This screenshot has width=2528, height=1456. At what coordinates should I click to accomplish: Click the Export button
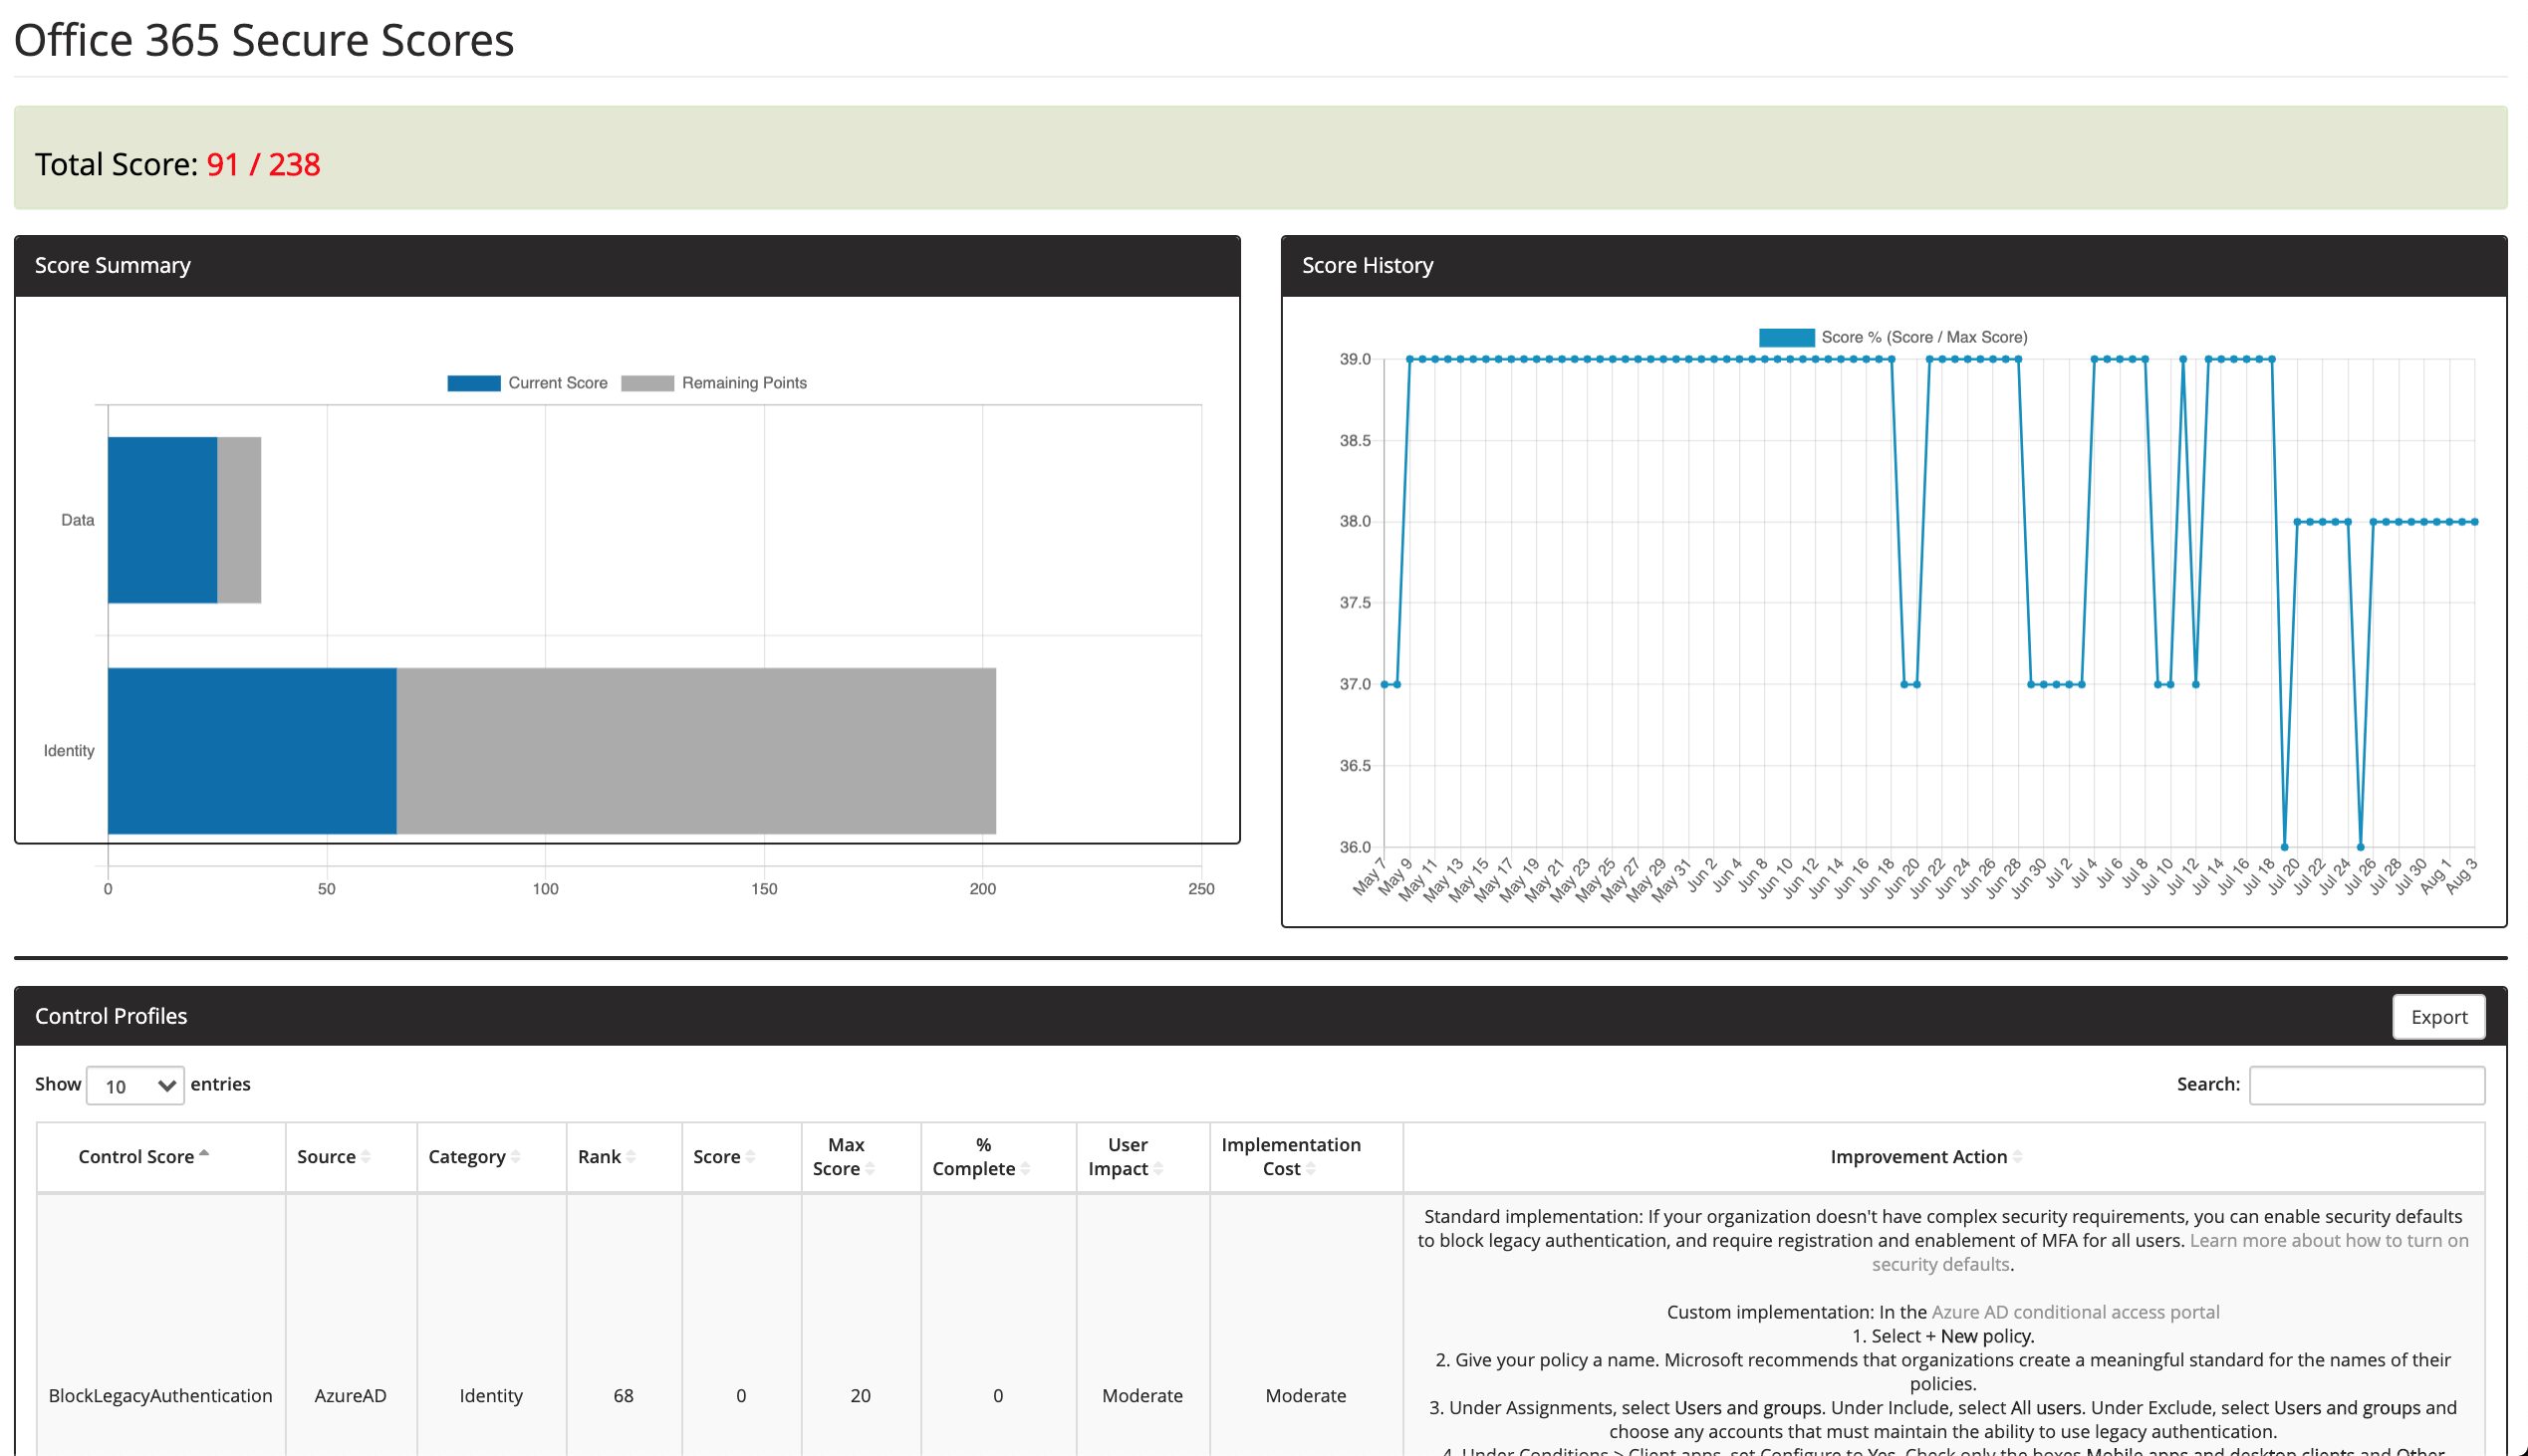coord(2439,1016)
